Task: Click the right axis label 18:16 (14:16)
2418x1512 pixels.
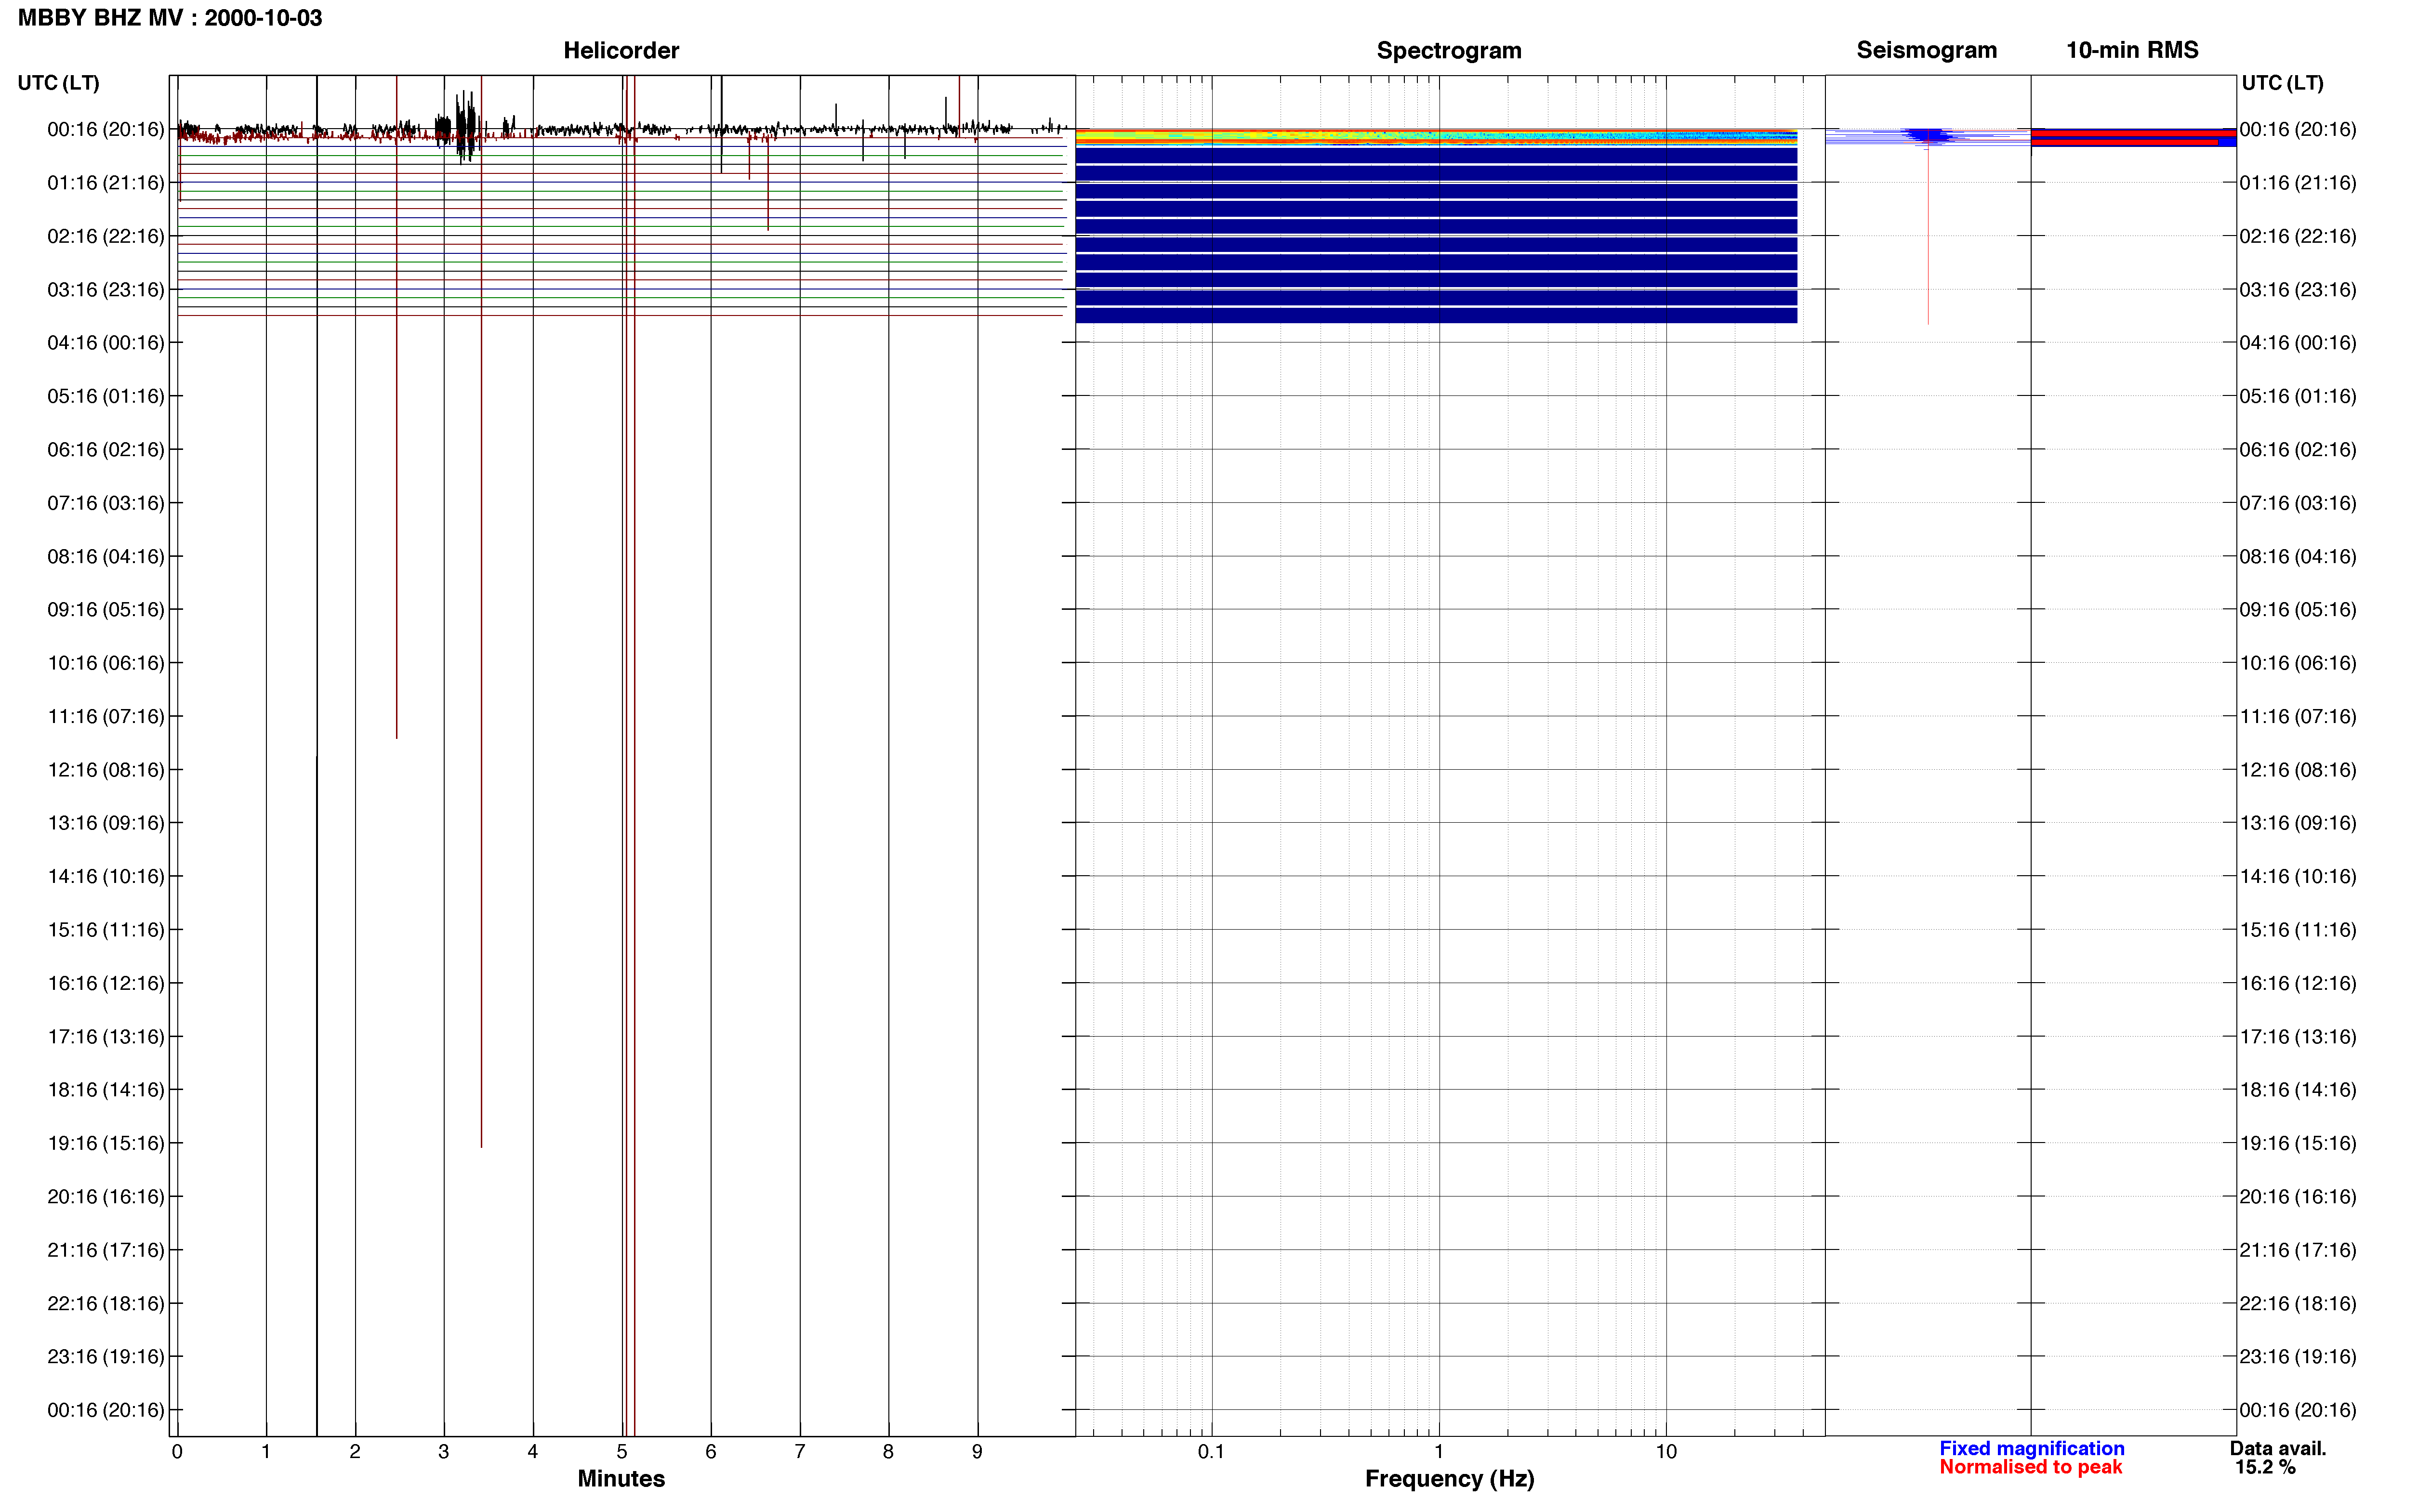Action: 2298,1090
